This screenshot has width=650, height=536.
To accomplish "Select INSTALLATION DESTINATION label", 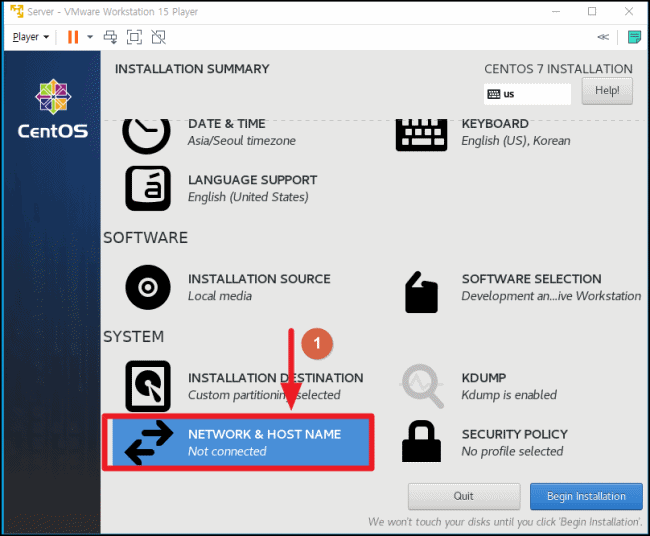I will [276, 378].
